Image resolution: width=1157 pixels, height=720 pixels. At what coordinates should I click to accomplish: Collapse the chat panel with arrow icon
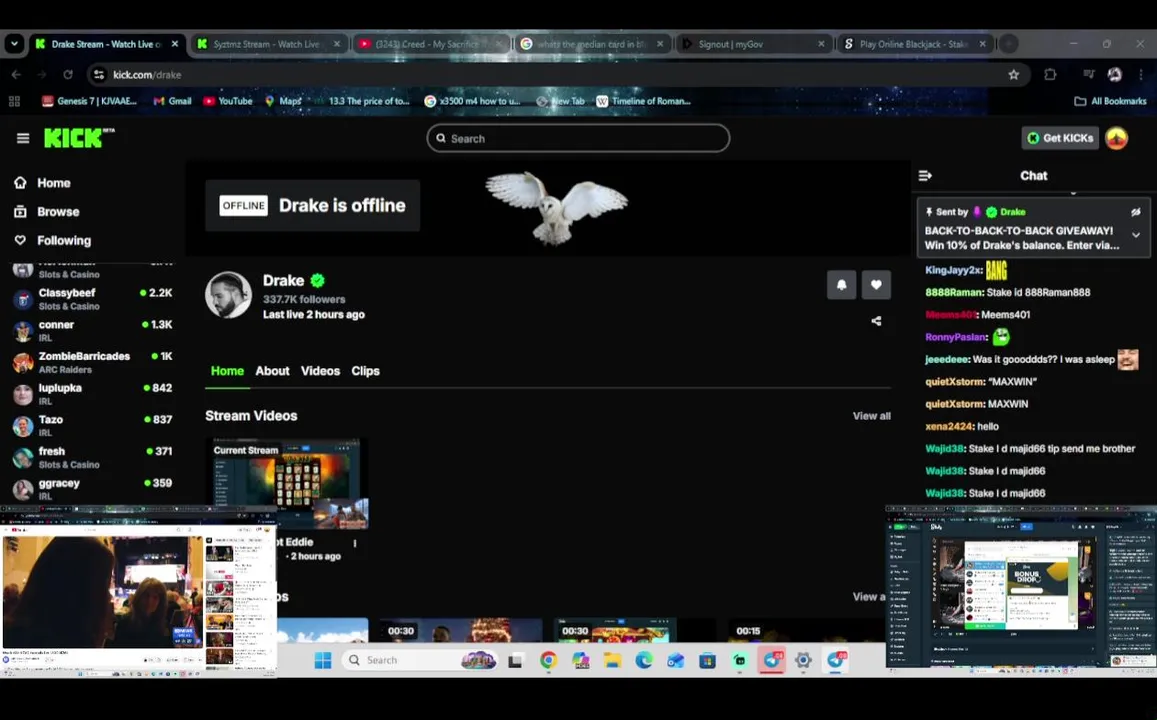click(925, 176)
